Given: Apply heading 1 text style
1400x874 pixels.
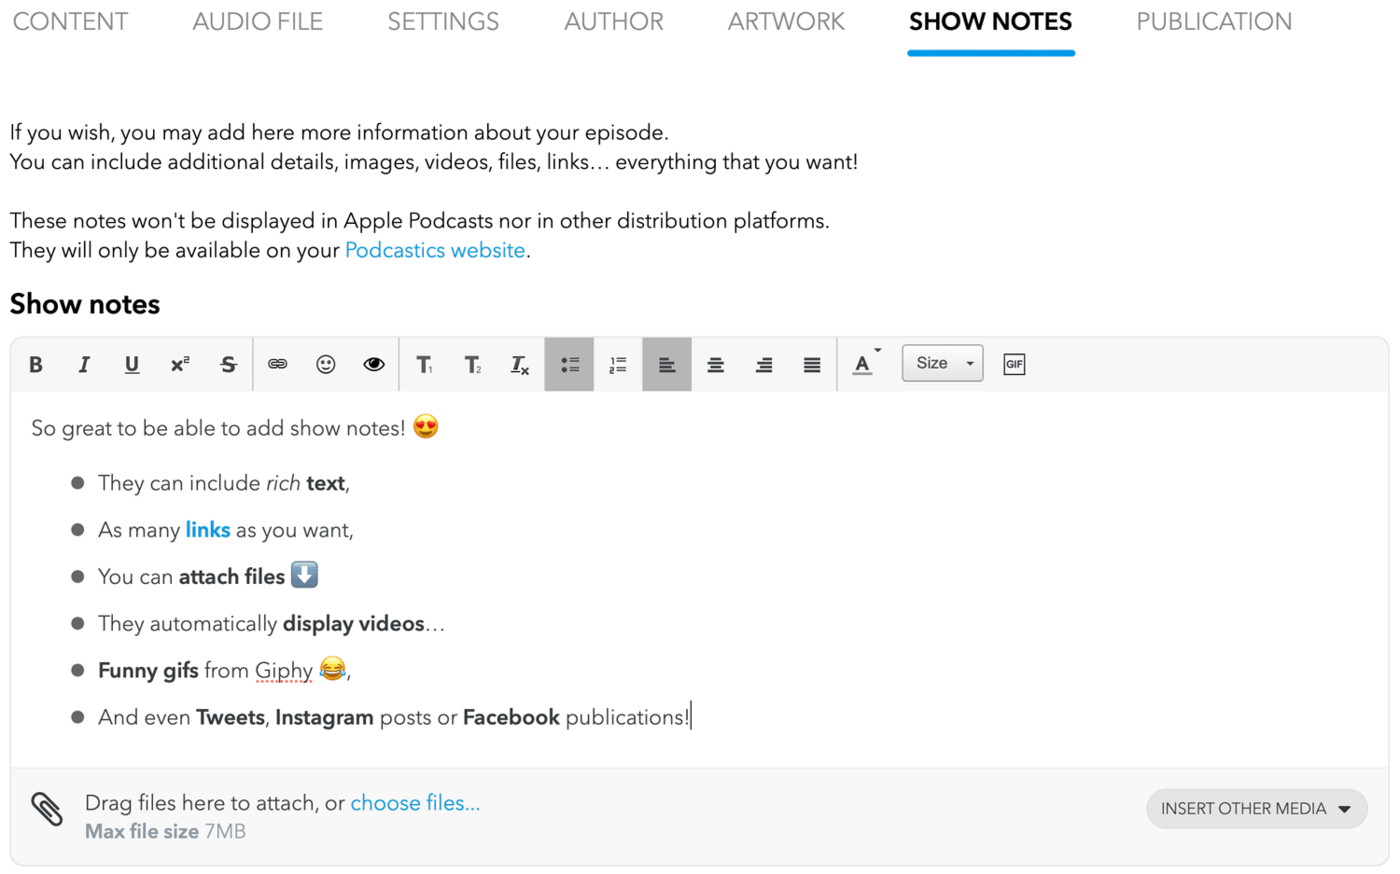Looking at the screenshot, I should pyautogui.click(x=424, y=365).
